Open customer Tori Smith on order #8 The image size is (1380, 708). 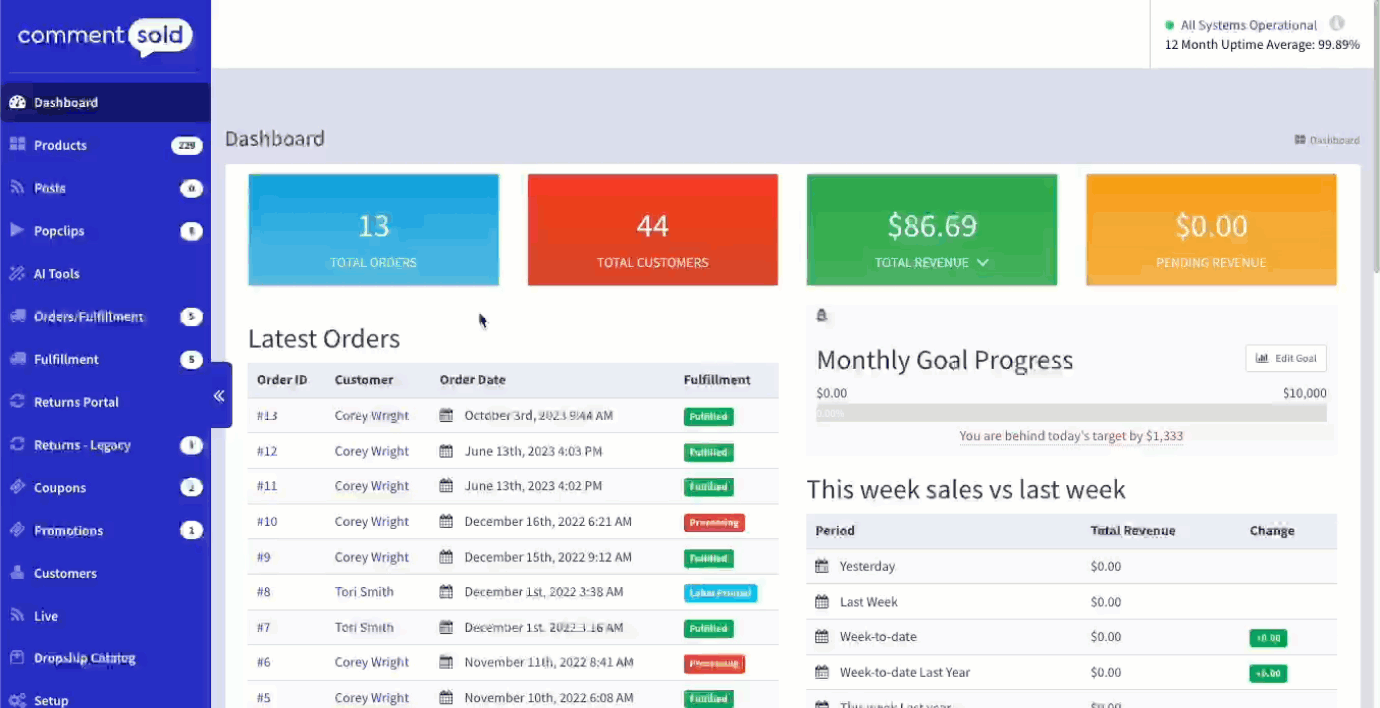pos(364,592)
